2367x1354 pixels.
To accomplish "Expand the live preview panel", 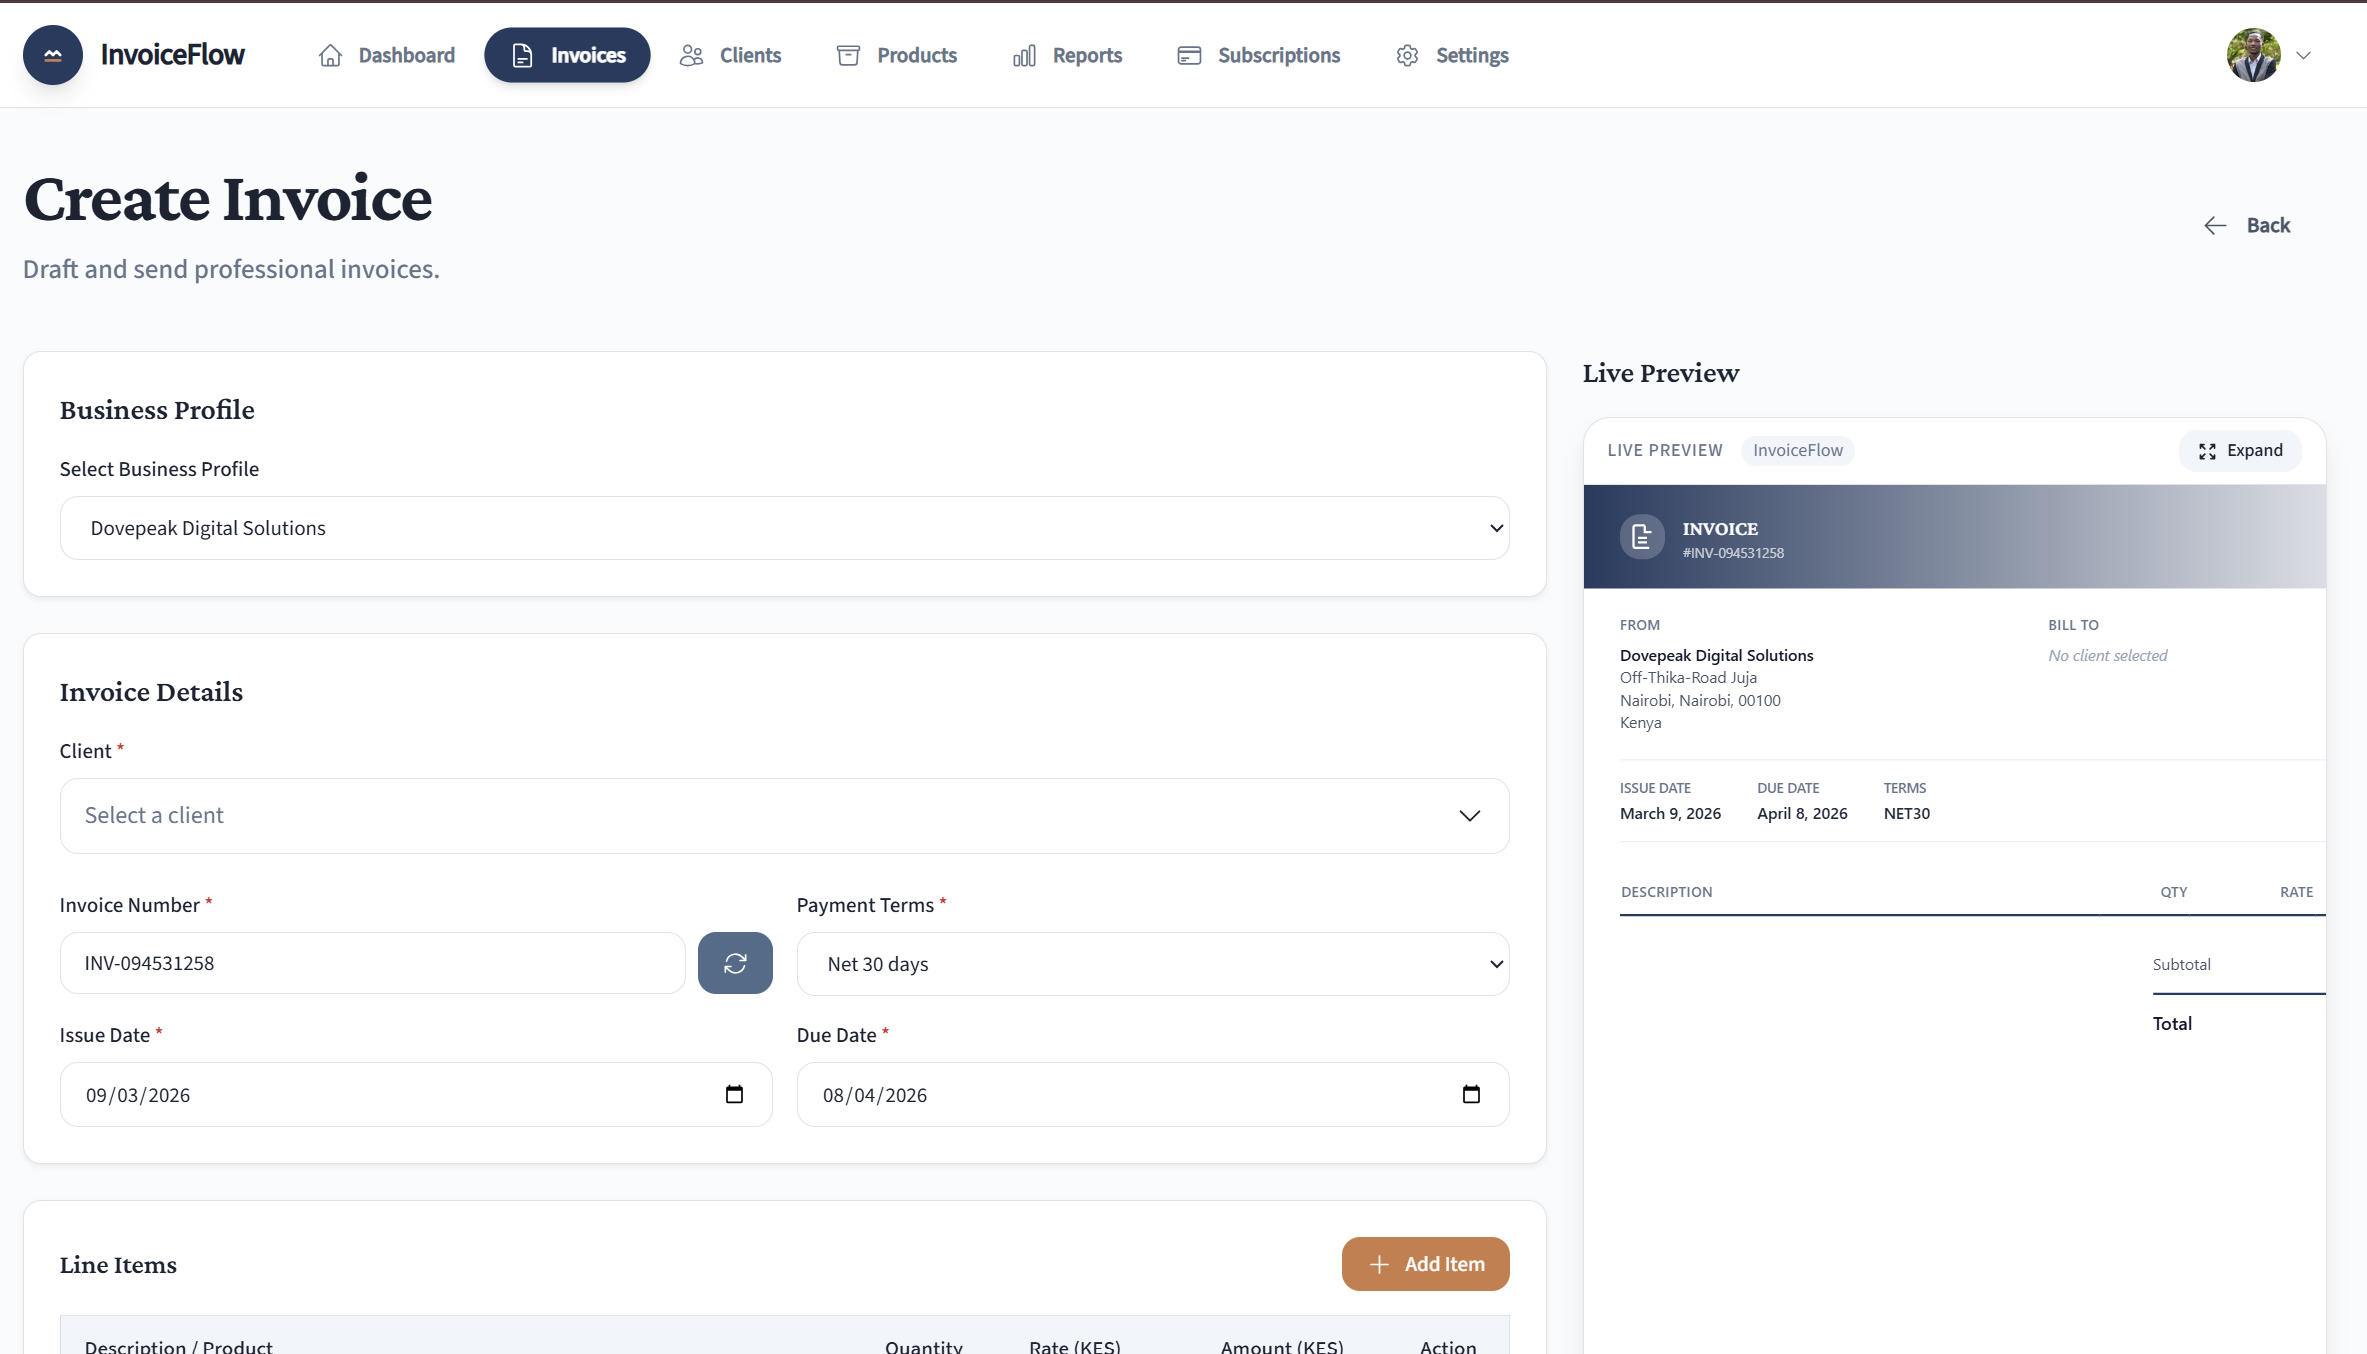I will (x=2240, y=451).
